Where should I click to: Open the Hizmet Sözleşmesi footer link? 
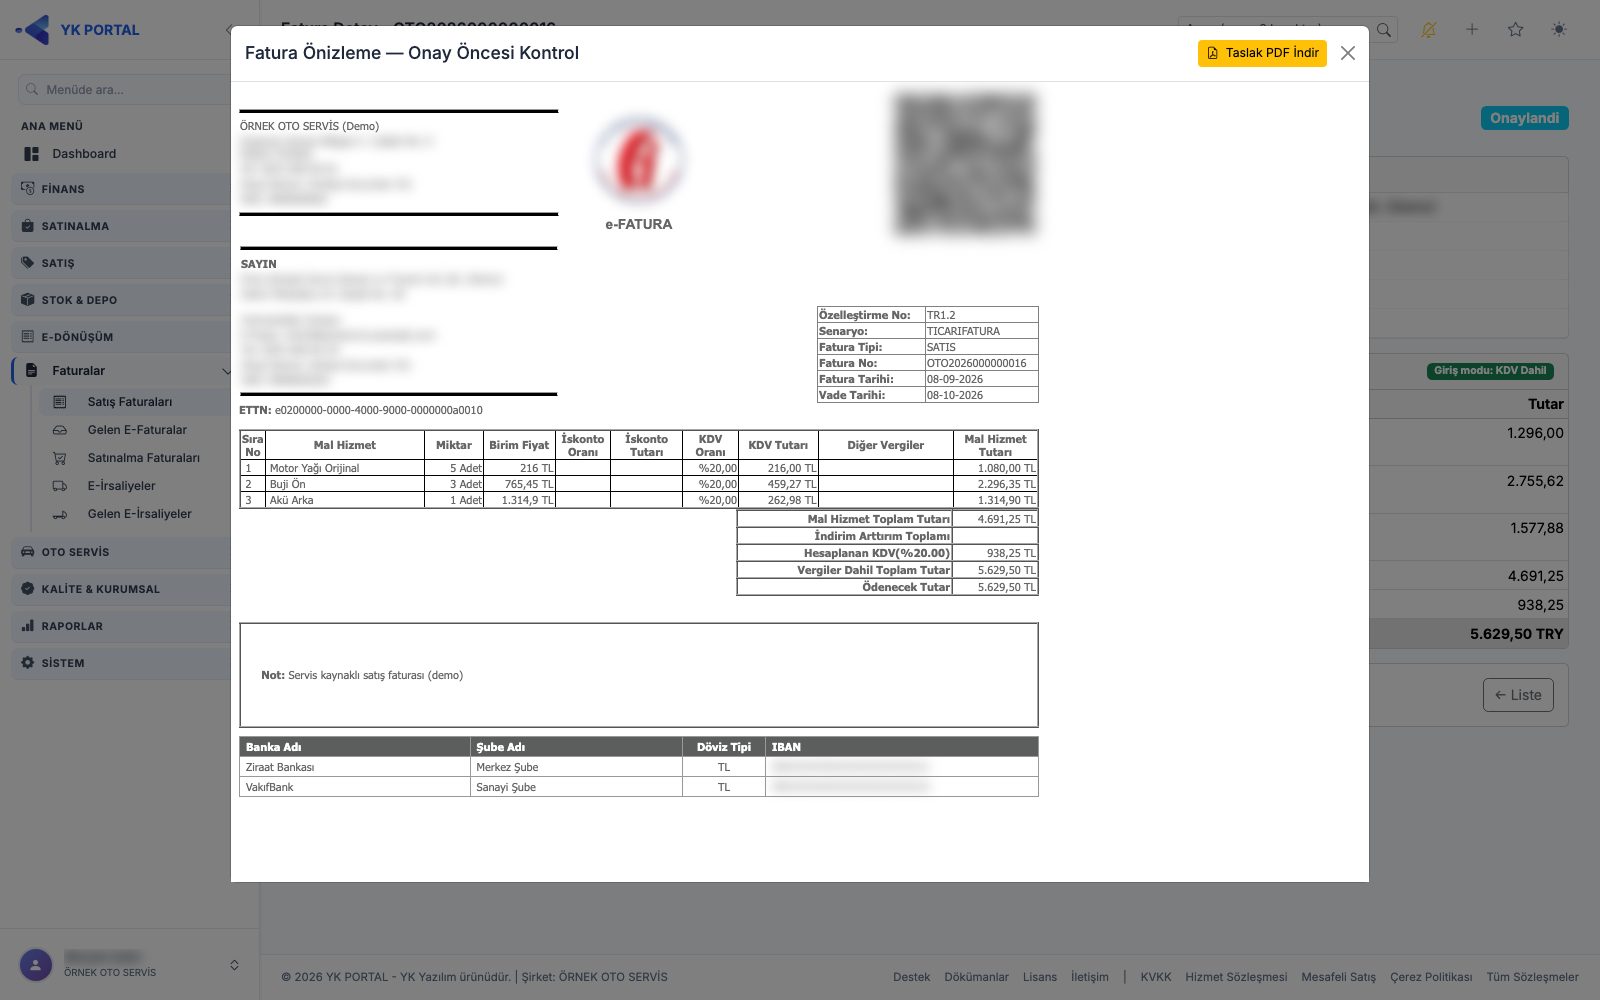(x=1236, y=977)
